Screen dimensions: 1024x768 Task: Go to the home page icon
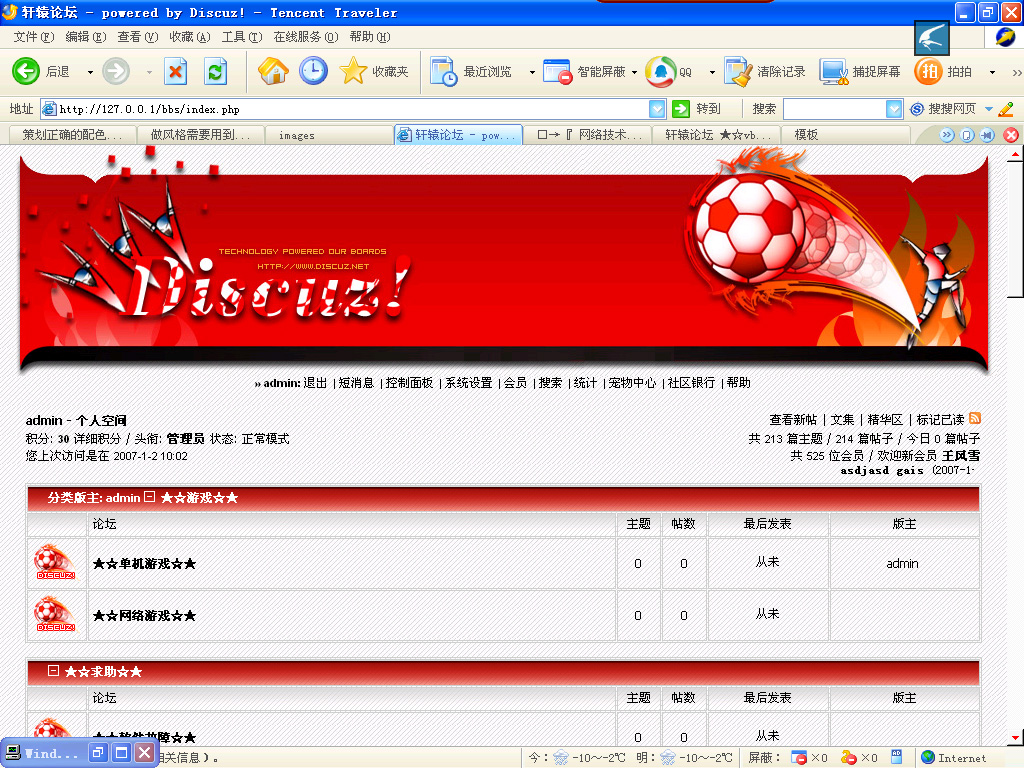273,71
